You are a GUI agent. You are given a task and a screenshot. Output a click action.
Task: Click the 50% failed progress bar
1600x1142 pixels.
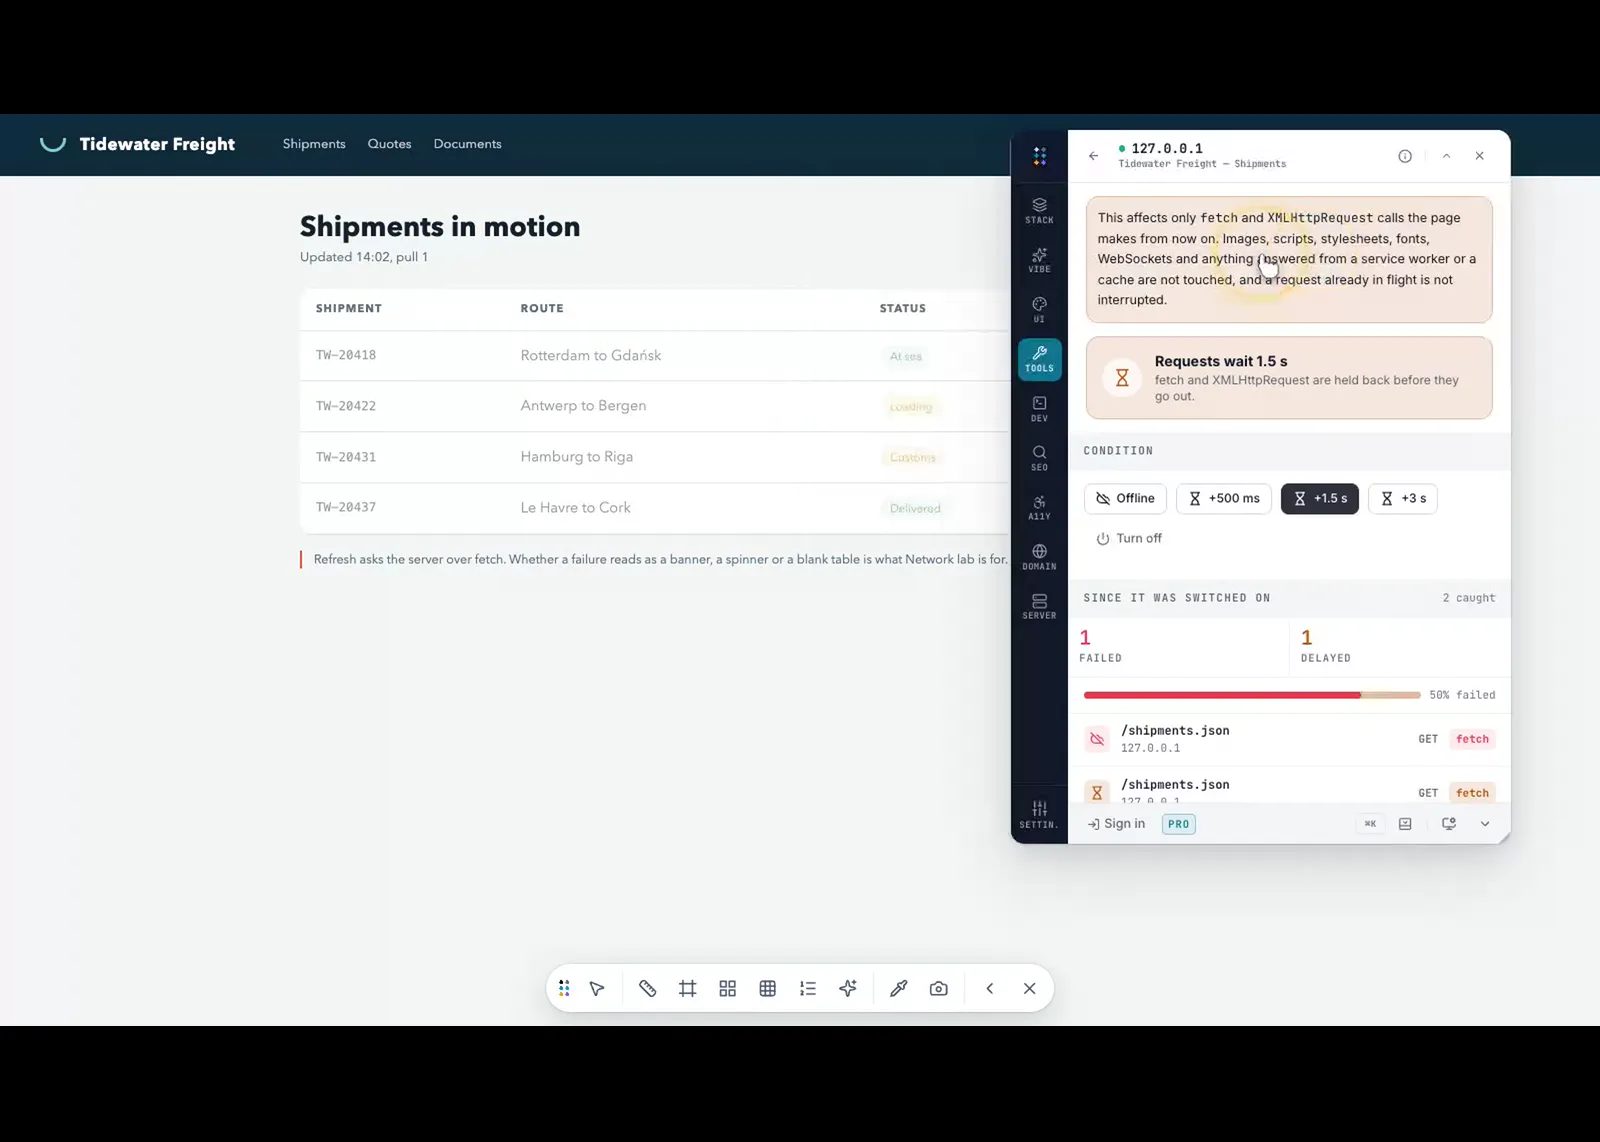1252,695
